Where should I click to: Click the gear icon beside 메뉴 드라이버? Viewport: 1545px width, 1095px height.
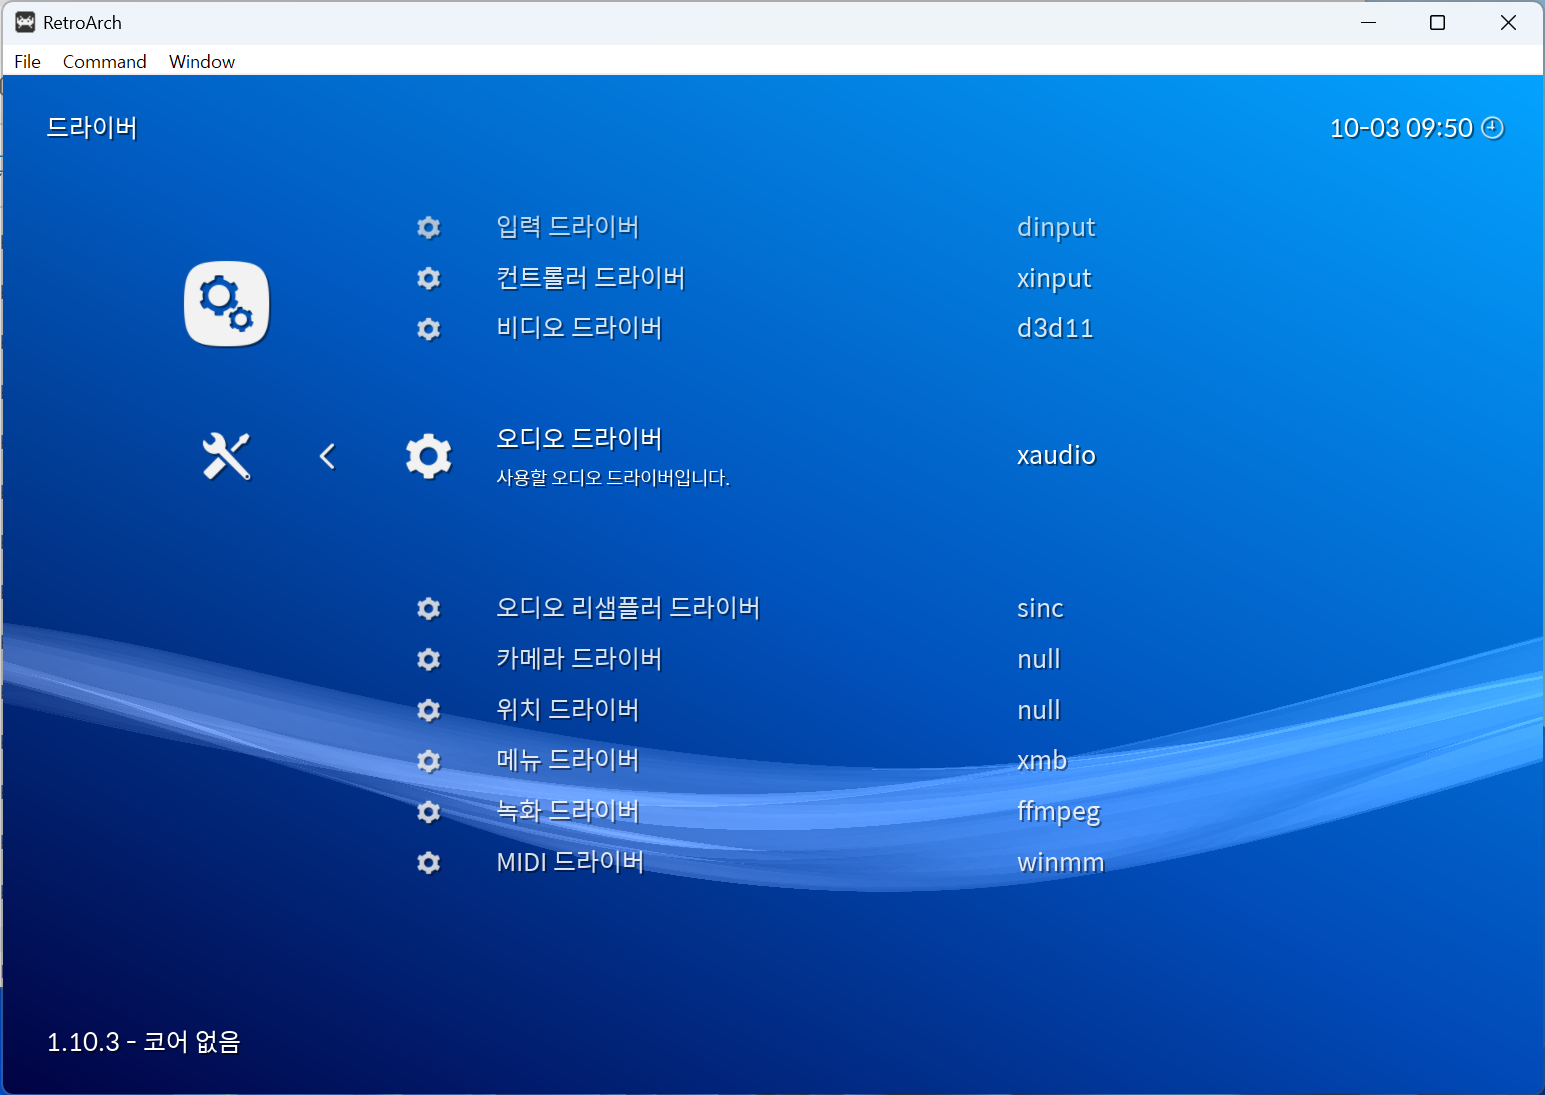coord(429,761)
